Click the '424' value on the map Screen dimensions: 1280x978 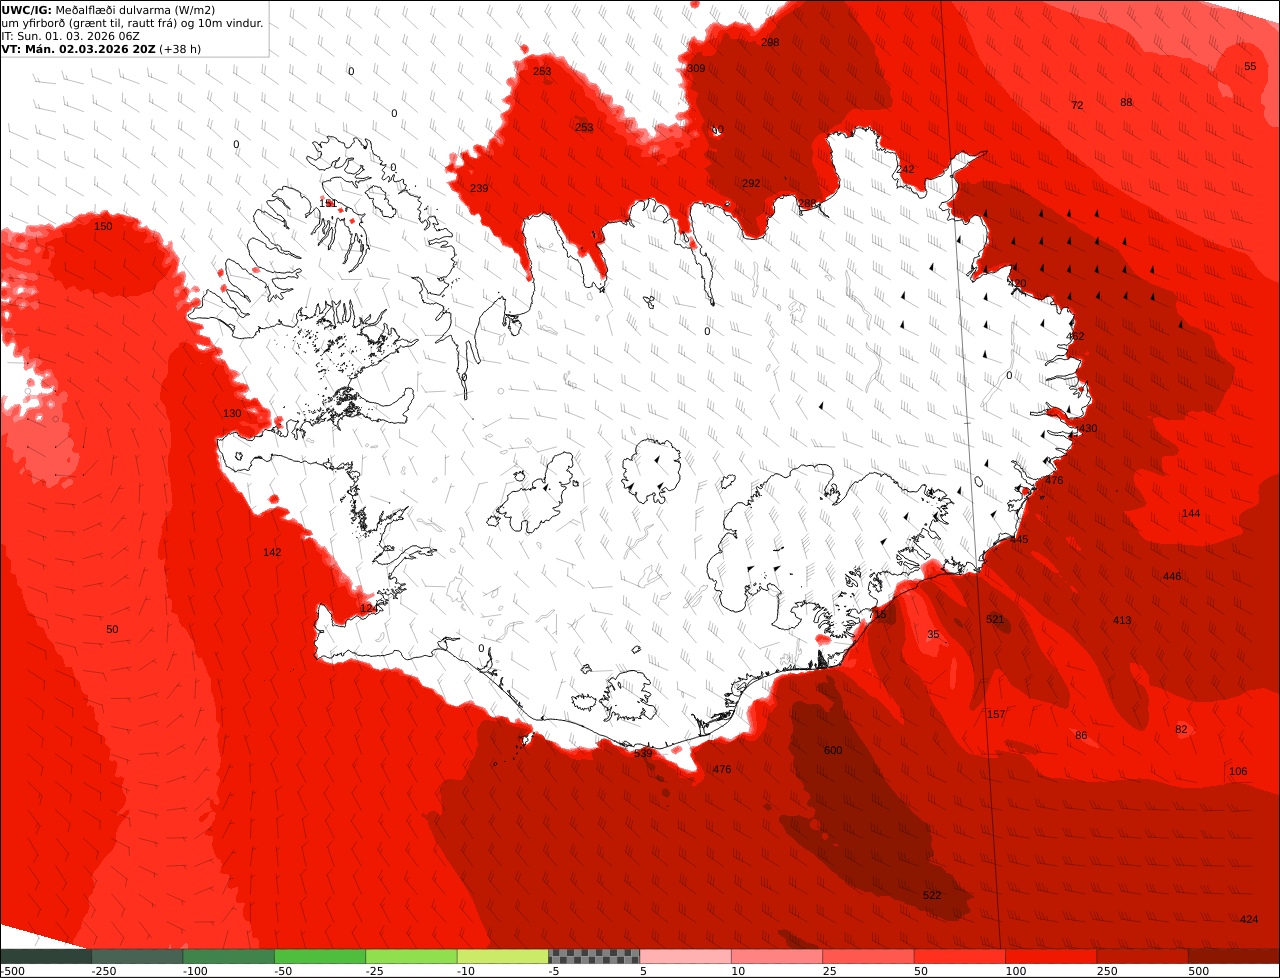[1249, 920]
